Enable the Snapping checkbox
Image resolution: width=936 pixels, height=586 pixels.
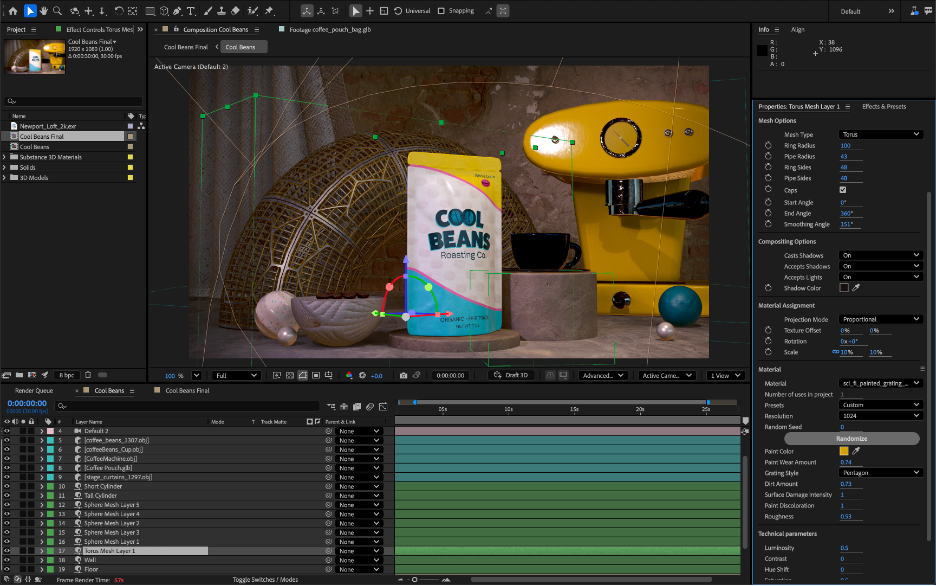point(442,11)
